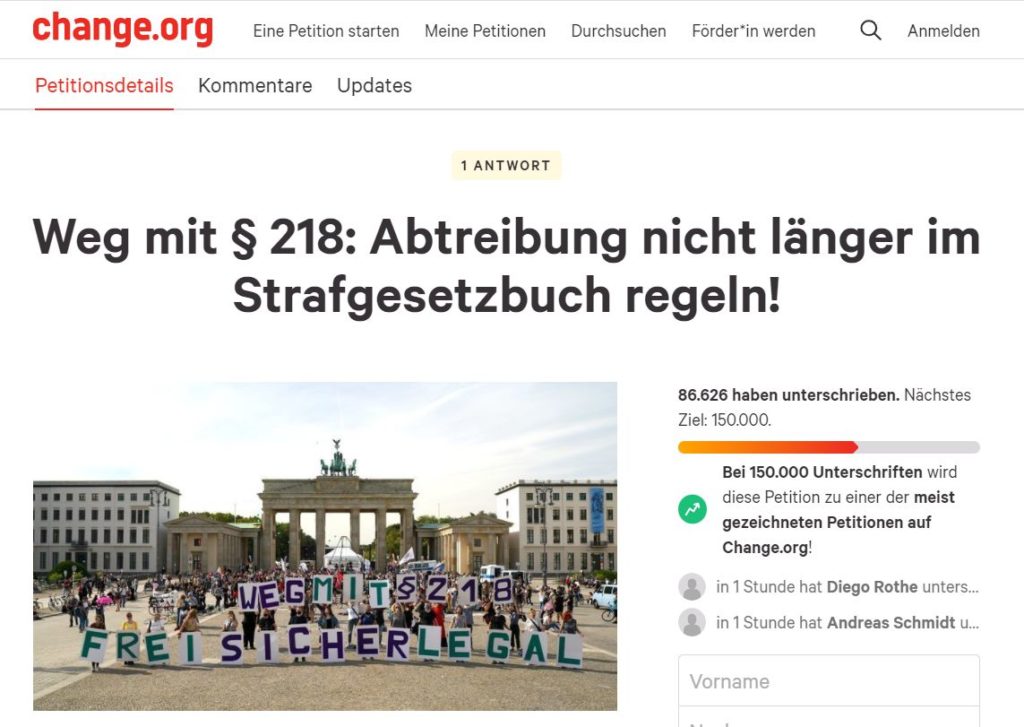
Task: Go to Meine Petitionen
Action: click(485, 31)
